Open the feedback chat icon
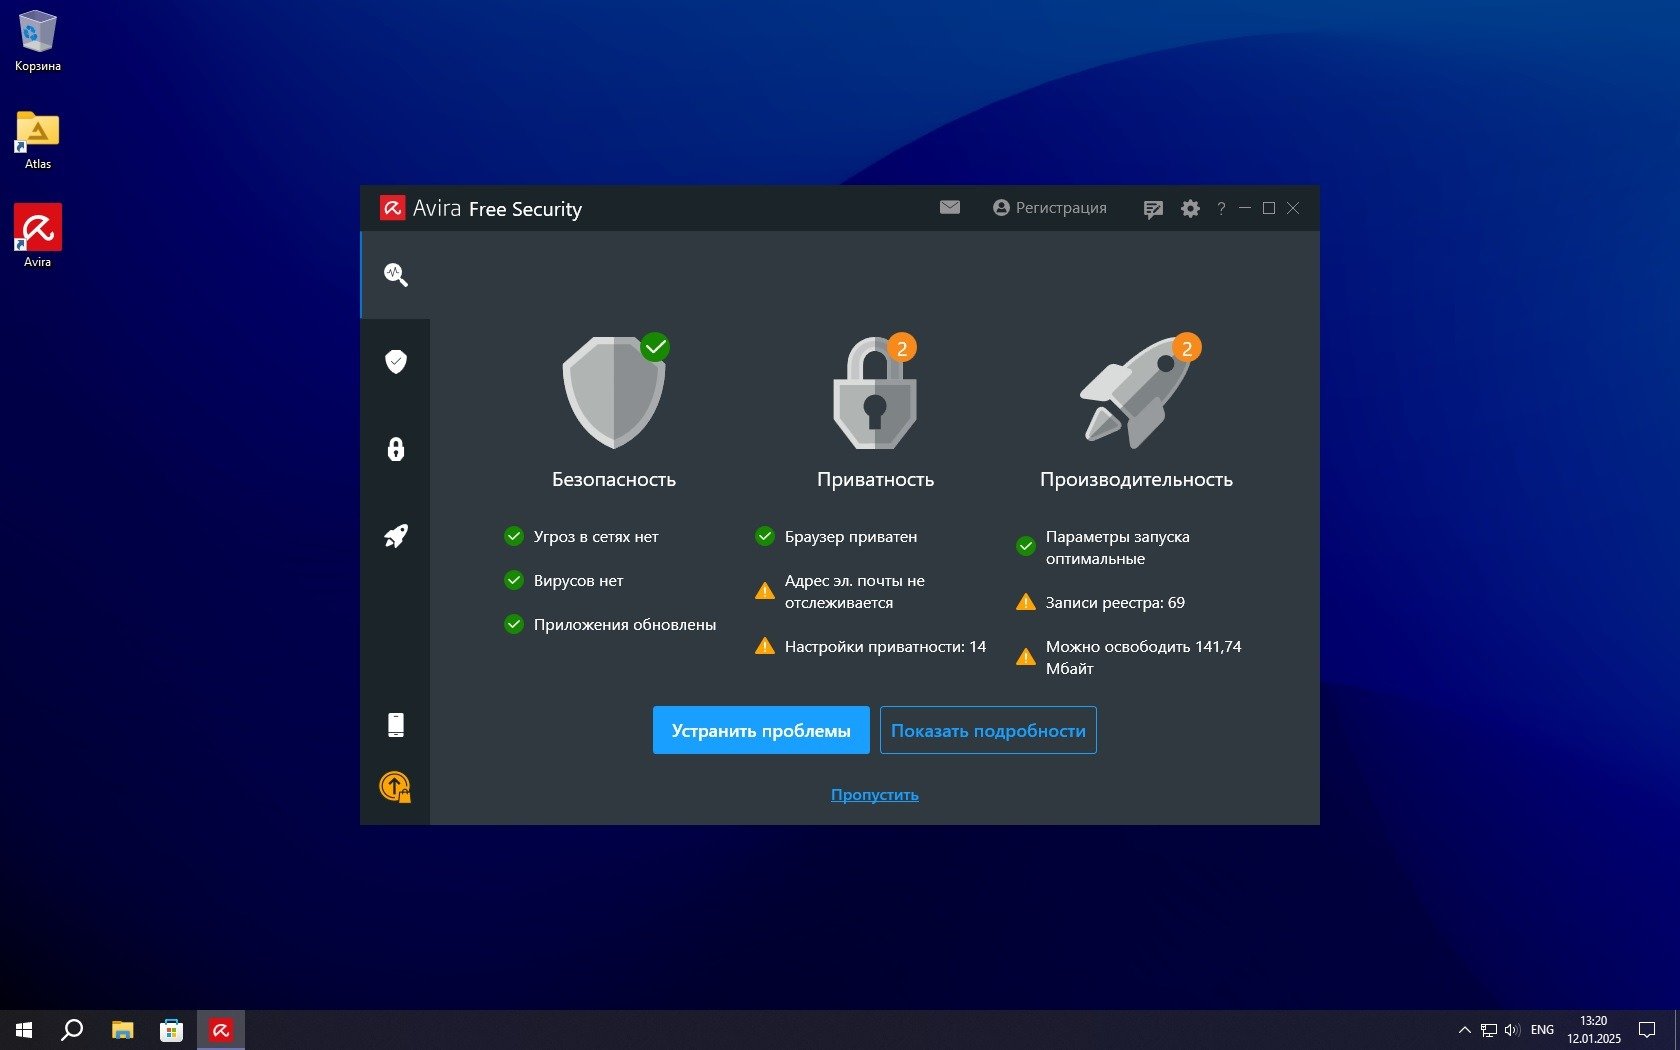Screen dimensions: 1680x1050 [1153, 209]
